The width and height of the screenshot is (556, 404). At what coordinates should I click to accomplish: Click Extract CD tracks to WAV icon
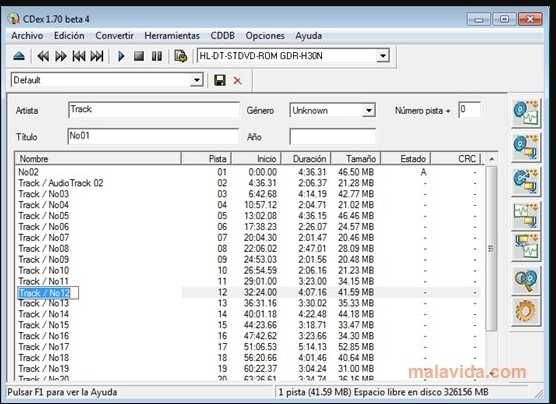(526, 113)
